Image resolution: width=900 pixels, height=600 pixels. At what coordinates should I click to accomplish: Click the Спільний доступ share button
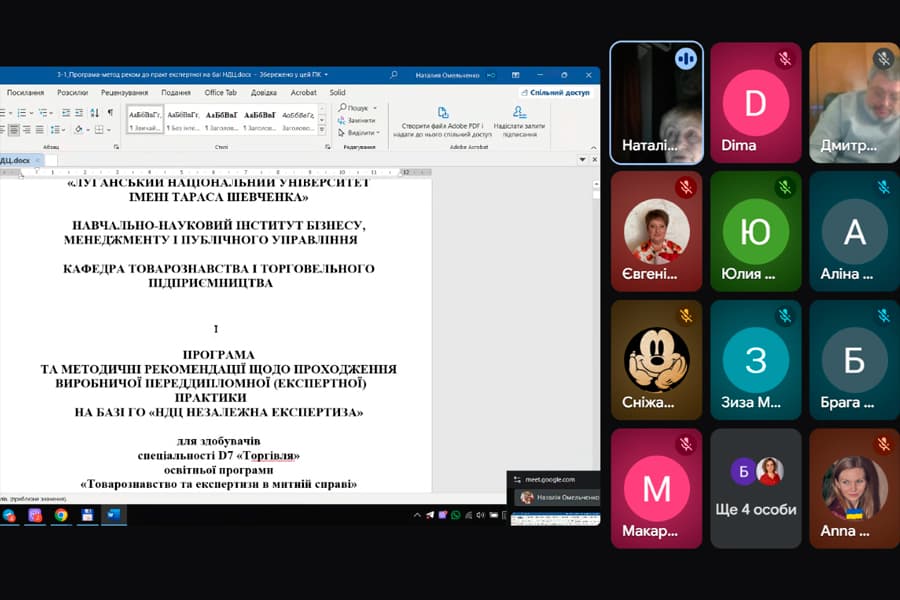pos(555,92)
